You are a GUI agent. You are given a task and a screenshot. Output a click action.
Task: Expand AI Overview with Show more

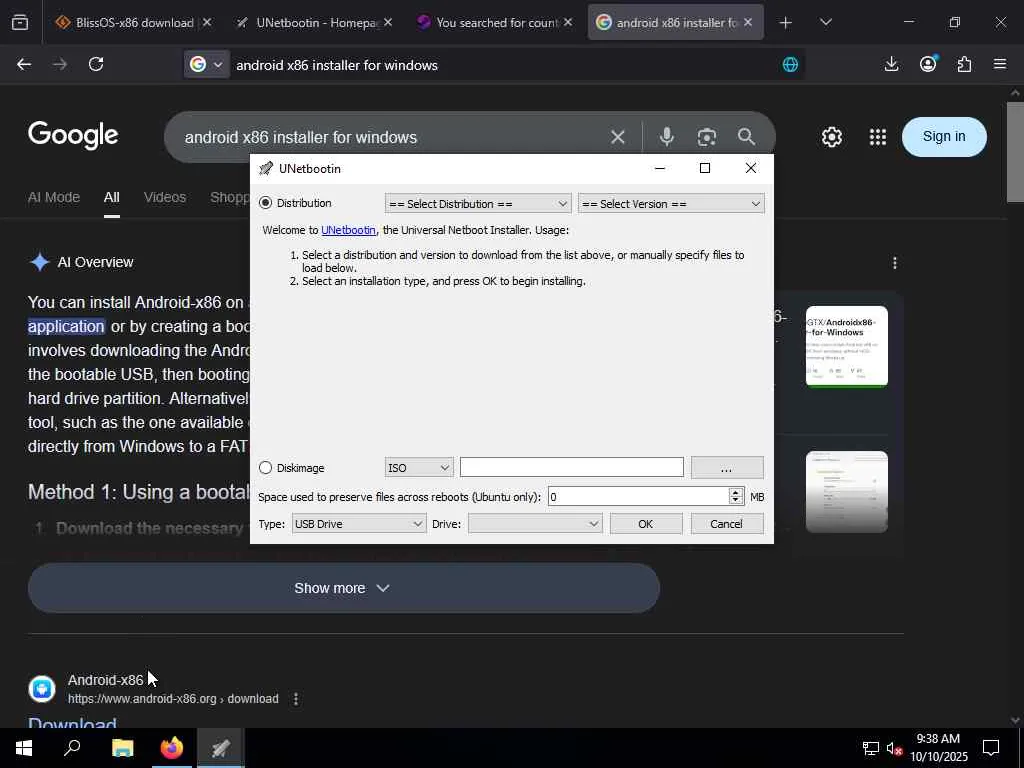point(344,588)
